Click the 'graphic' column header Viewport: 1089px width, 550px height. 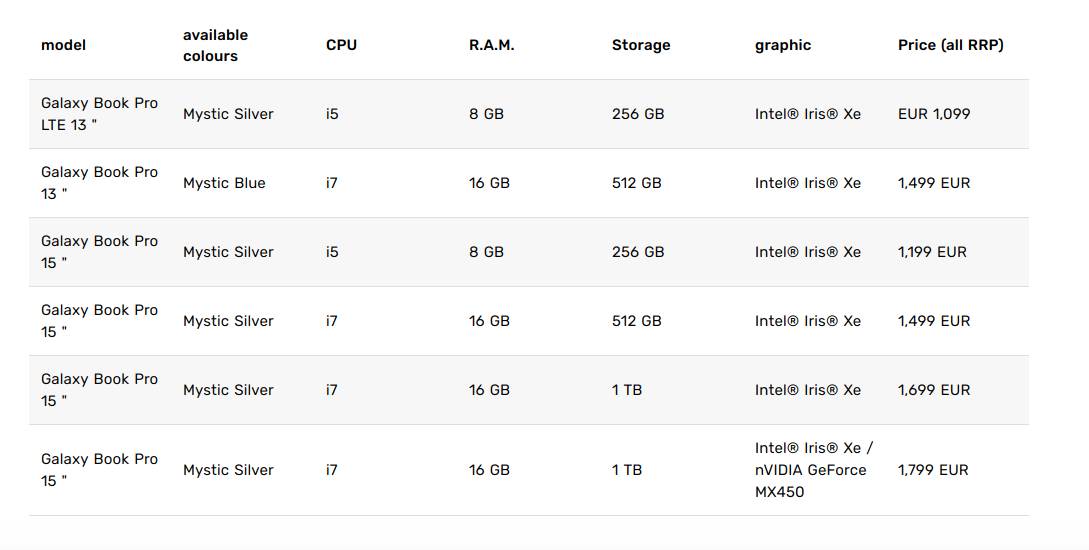[x=783, y=45]
